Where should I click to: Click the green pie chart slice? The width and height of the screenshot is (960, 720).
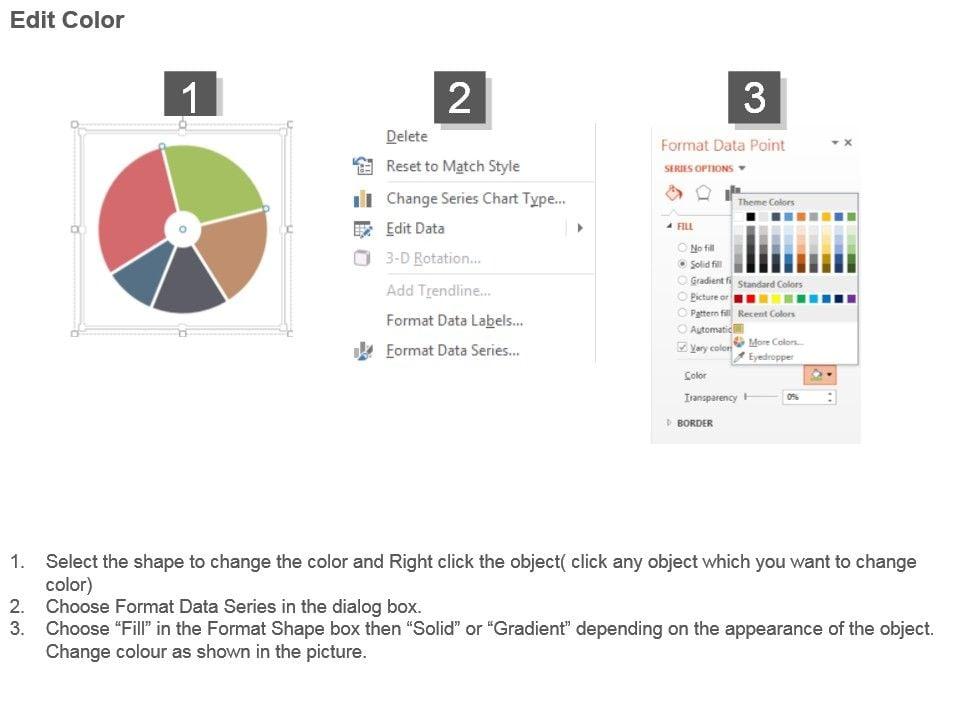[214, 178]
